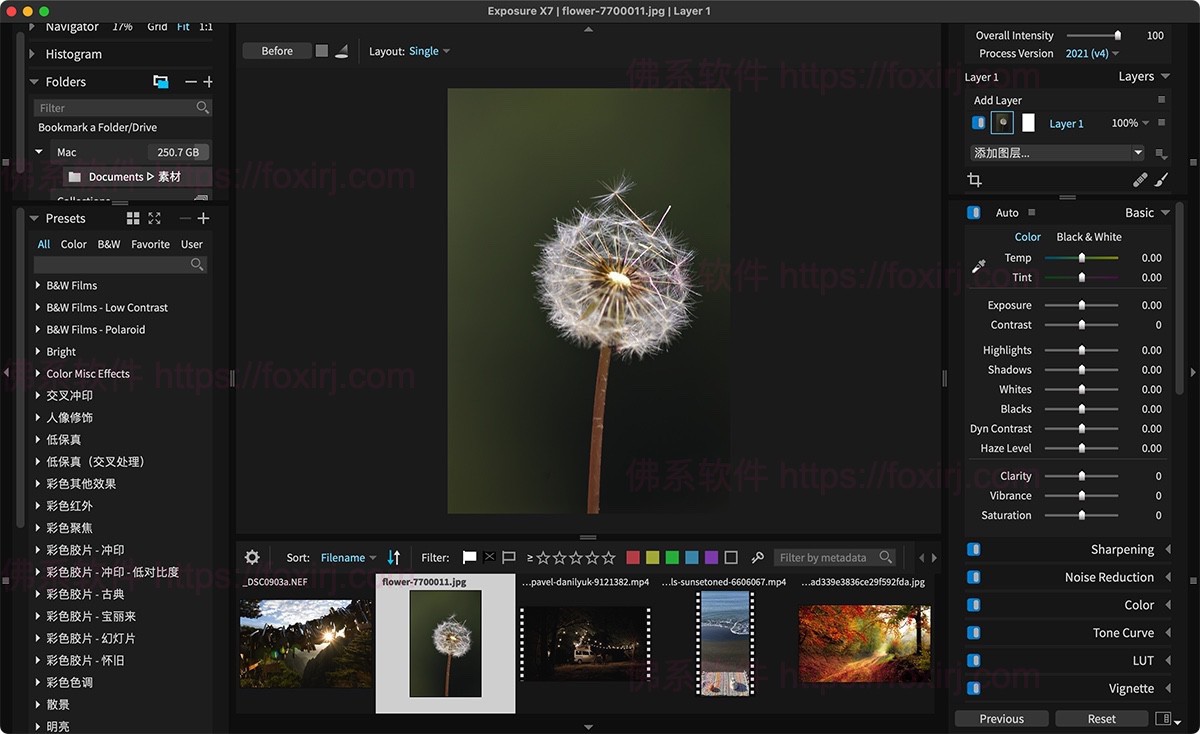Screen dimensions: 1200x734
Task: Select the Brush tool beside the healing icon
Action: (x=1161, y=180)
